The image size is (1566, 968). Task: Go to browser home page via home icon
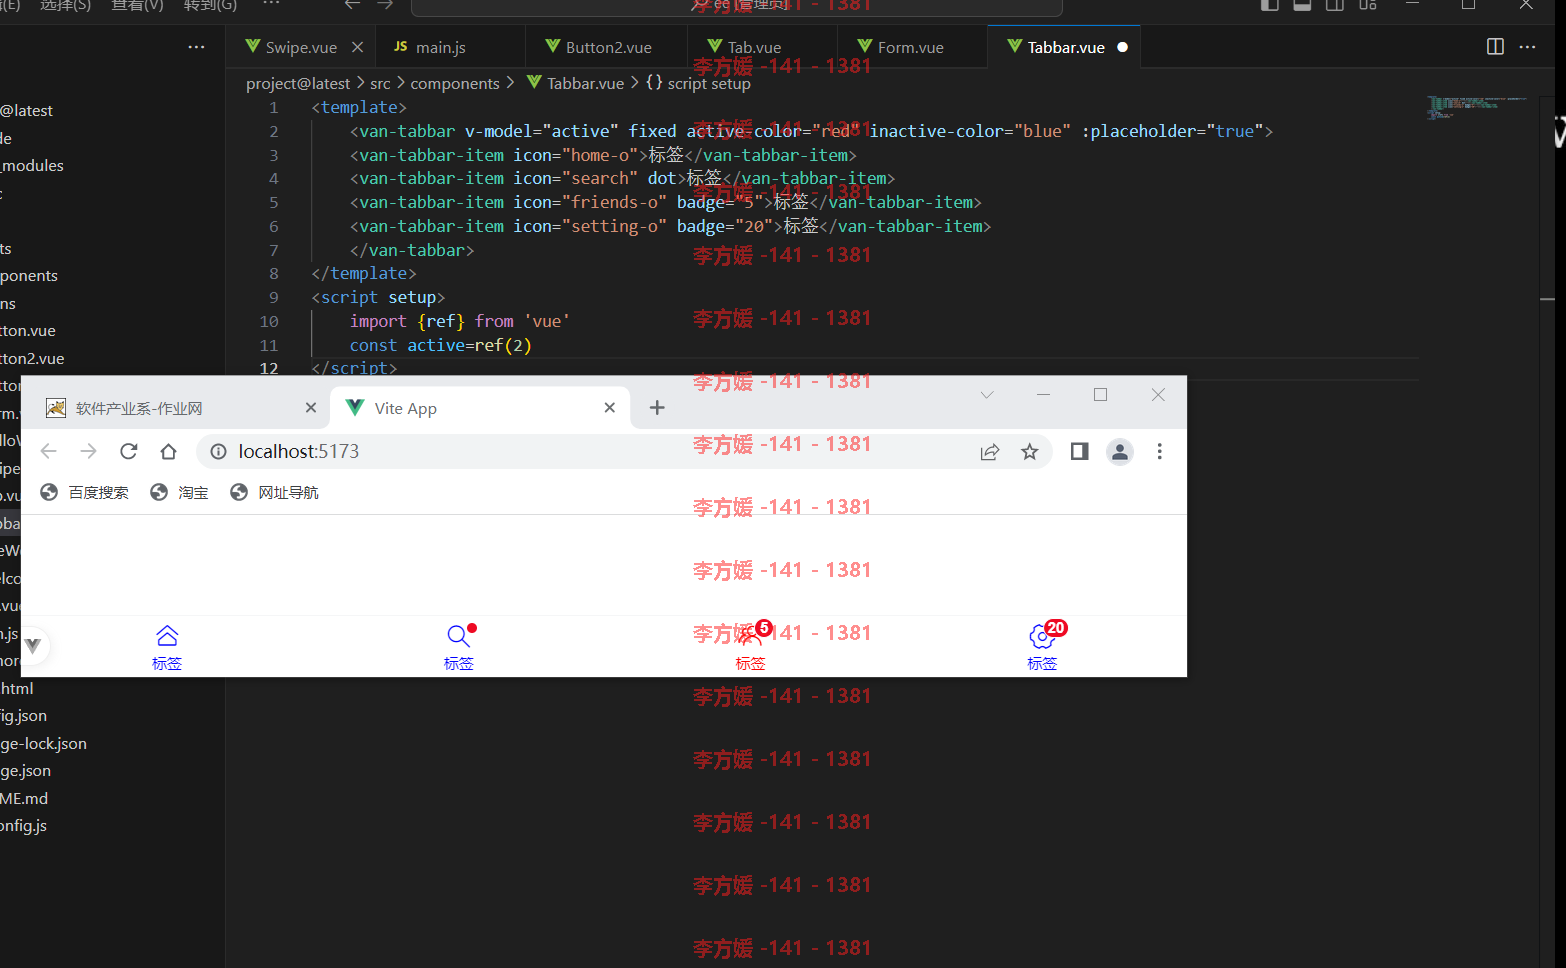pyautogui.click(x=168, y=451)
